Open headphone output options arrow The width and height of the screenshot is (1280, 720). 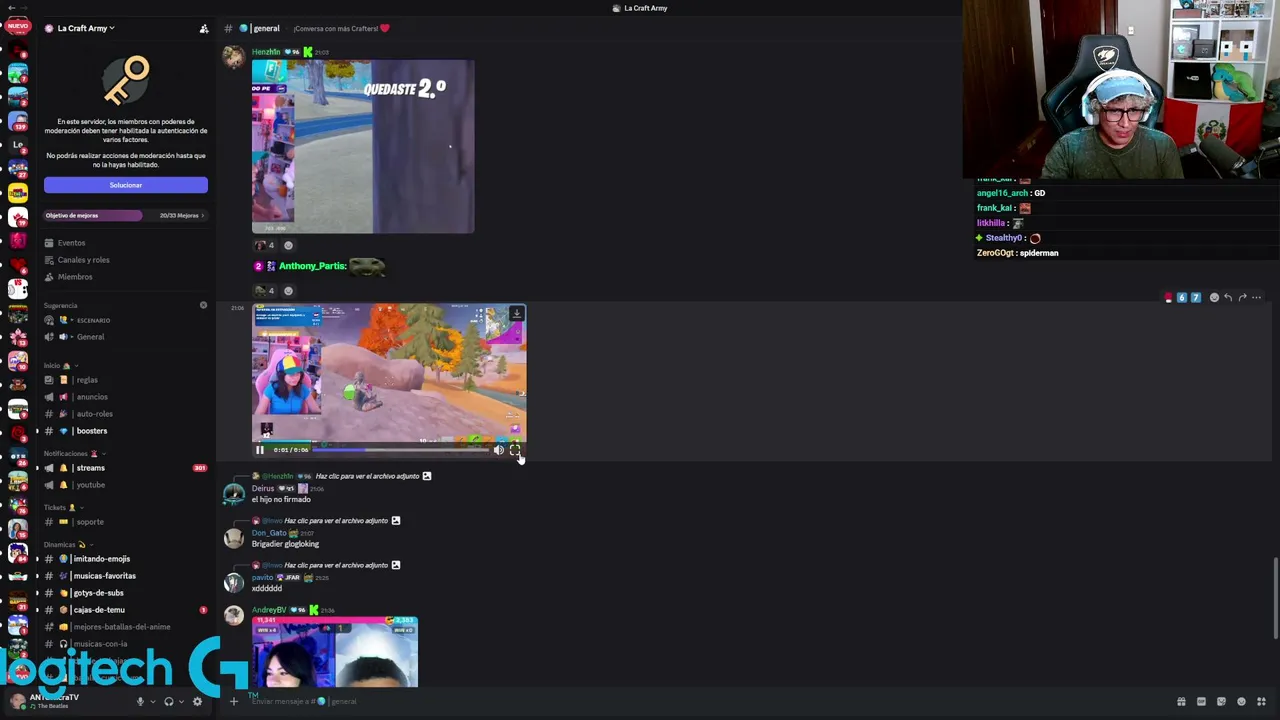pos(181,702)
